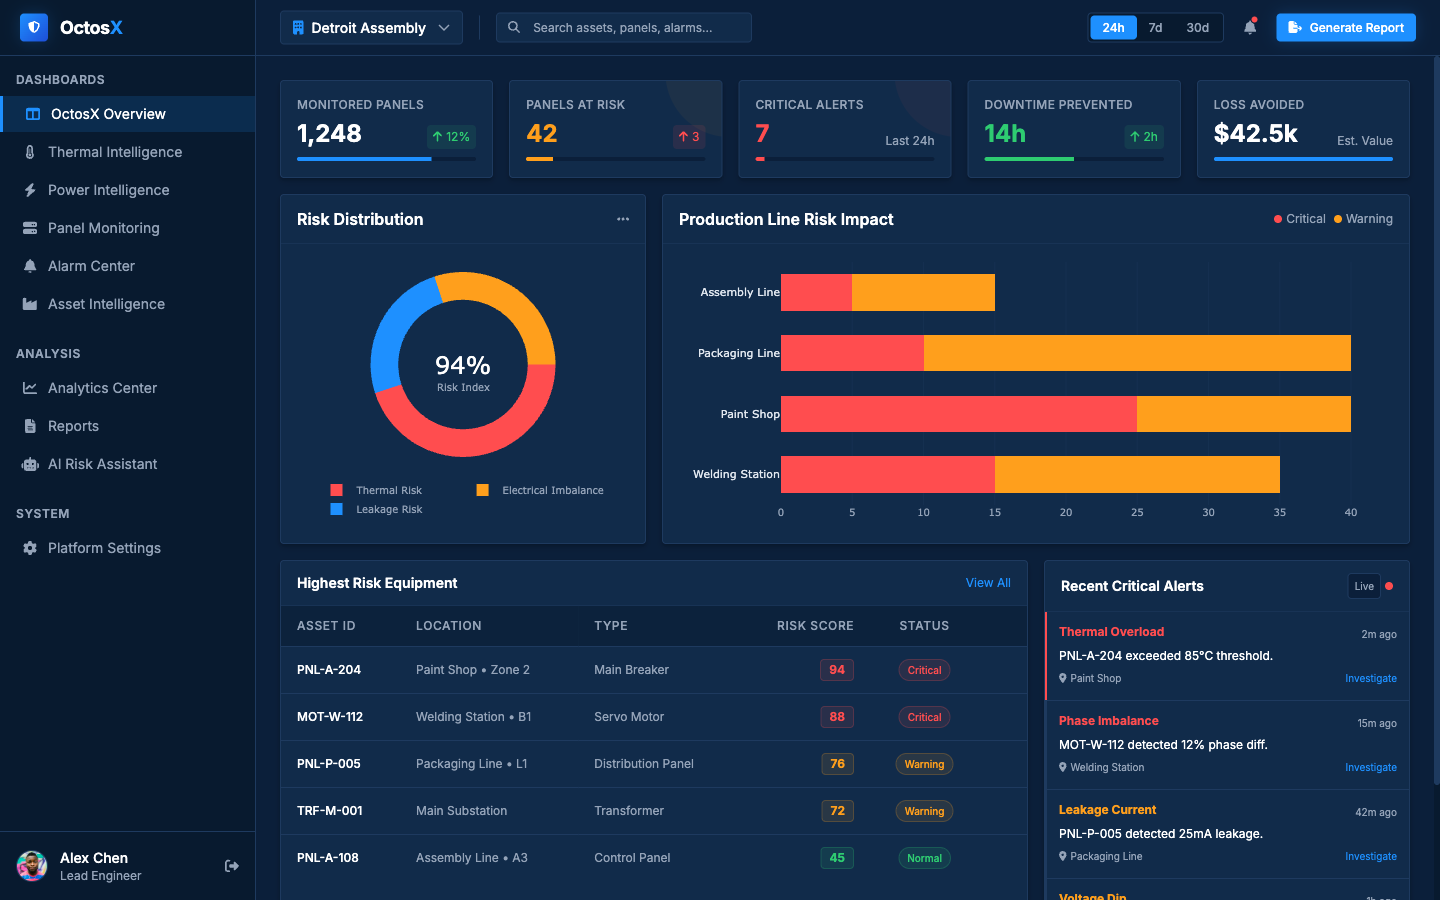1440x900 pixels.
Task: Click the Platform Settings gear icon
Action: pyautogui.click(x=30, y=548)
